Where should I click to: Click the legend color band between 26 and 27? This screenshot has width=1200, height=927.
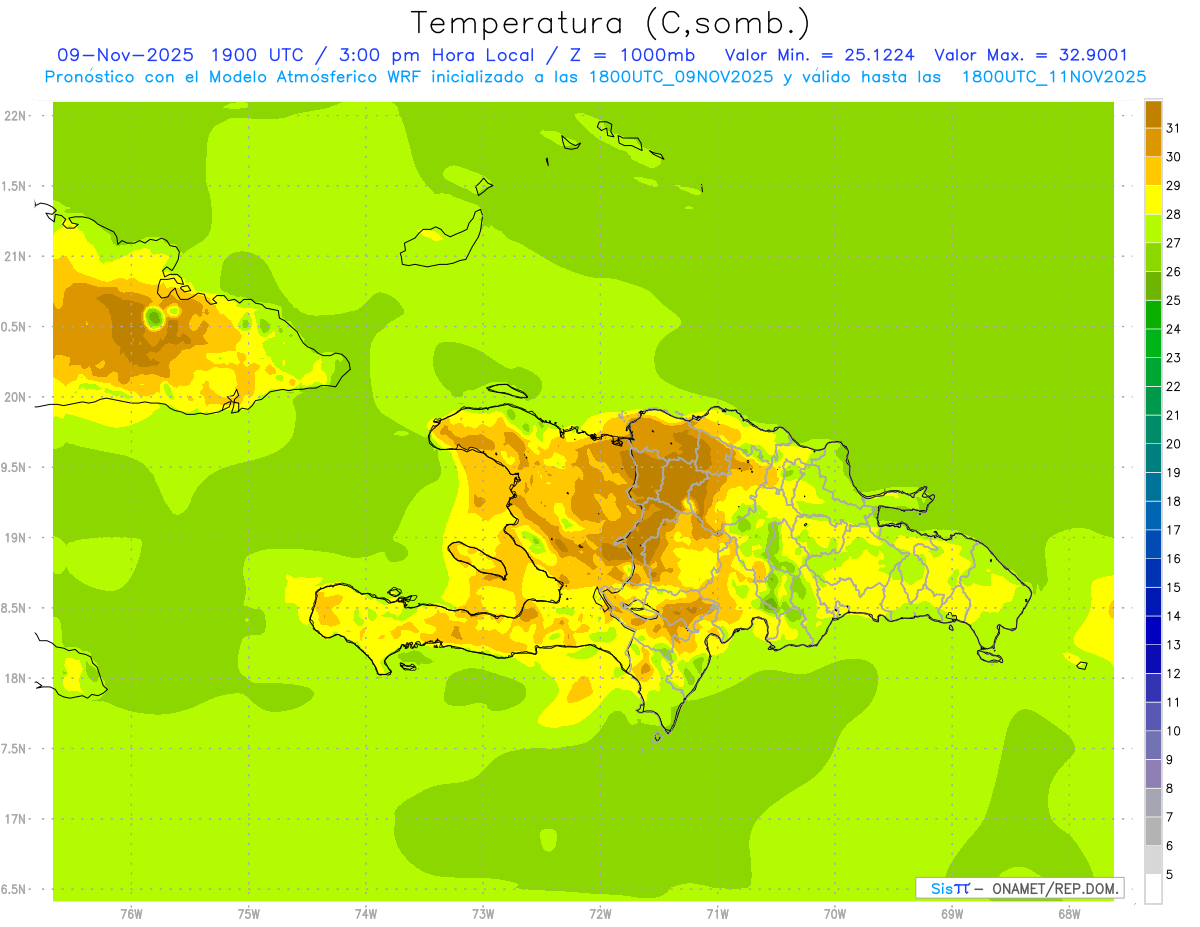pyautogui.click(x=1153, y=257)
